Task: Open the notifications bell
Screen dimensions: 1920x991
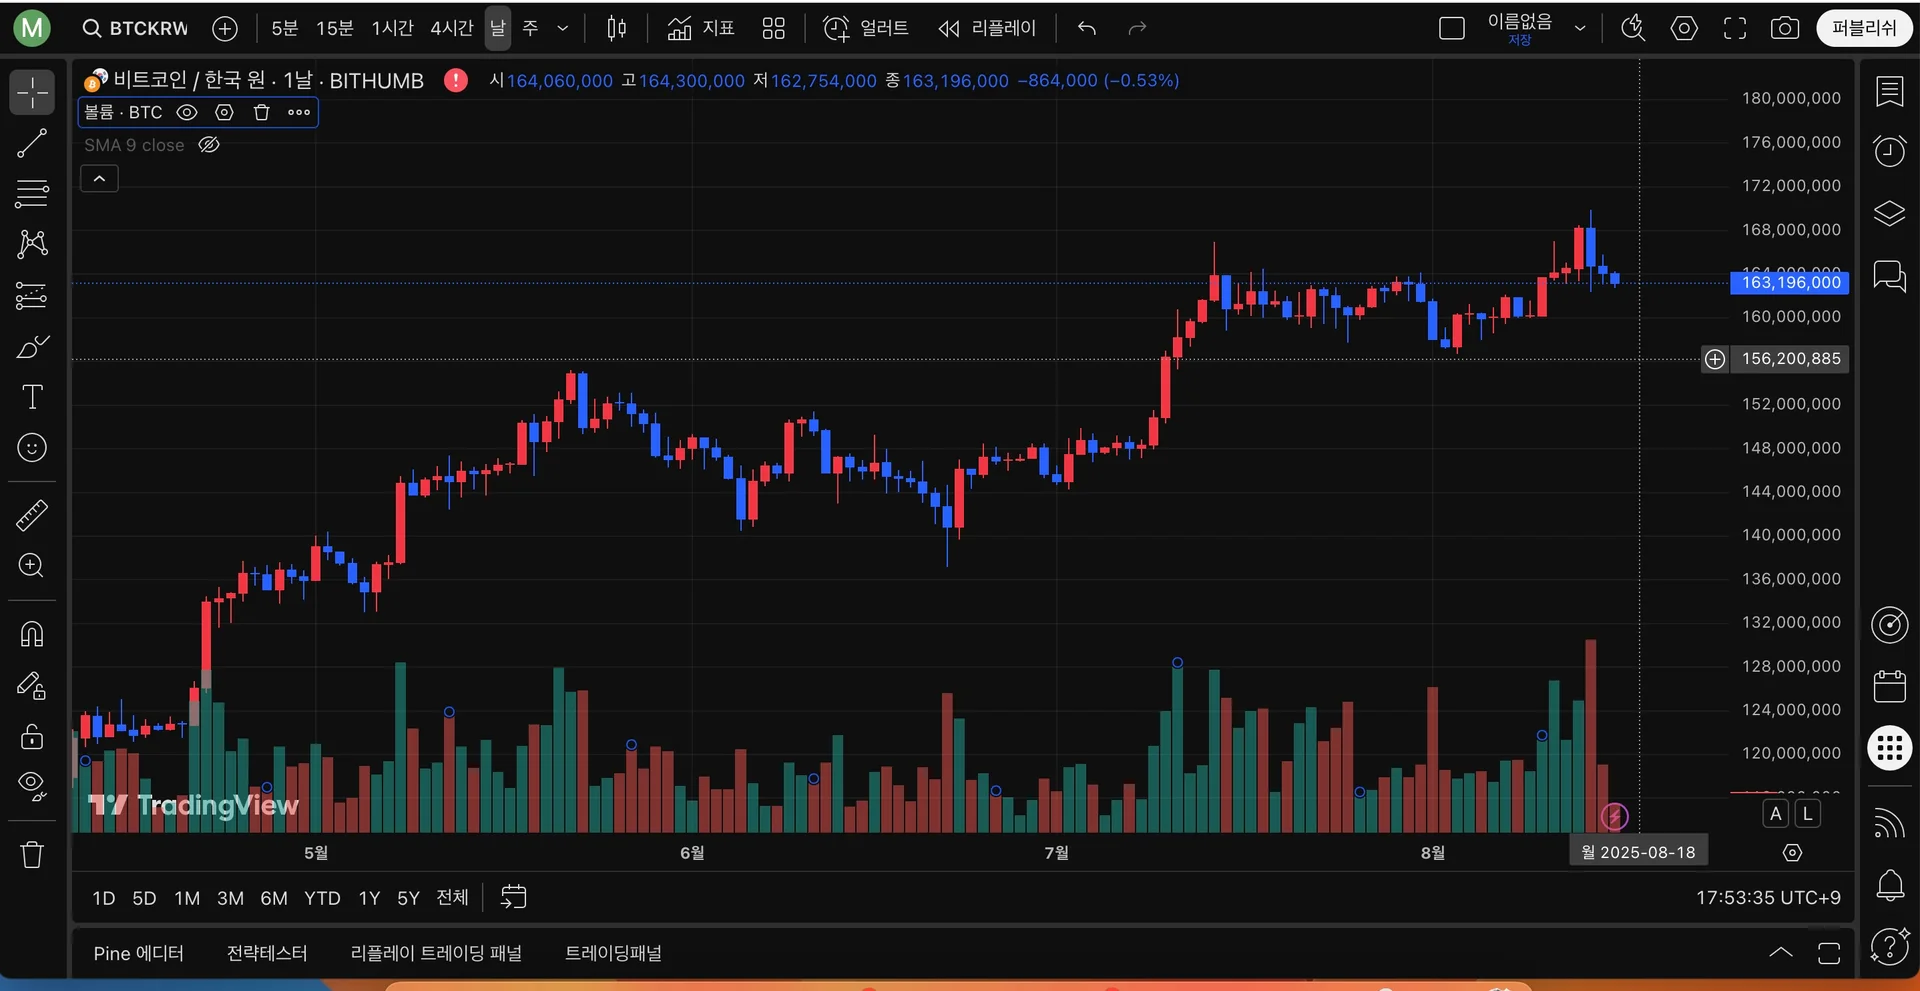Action: pos(1889,885)
